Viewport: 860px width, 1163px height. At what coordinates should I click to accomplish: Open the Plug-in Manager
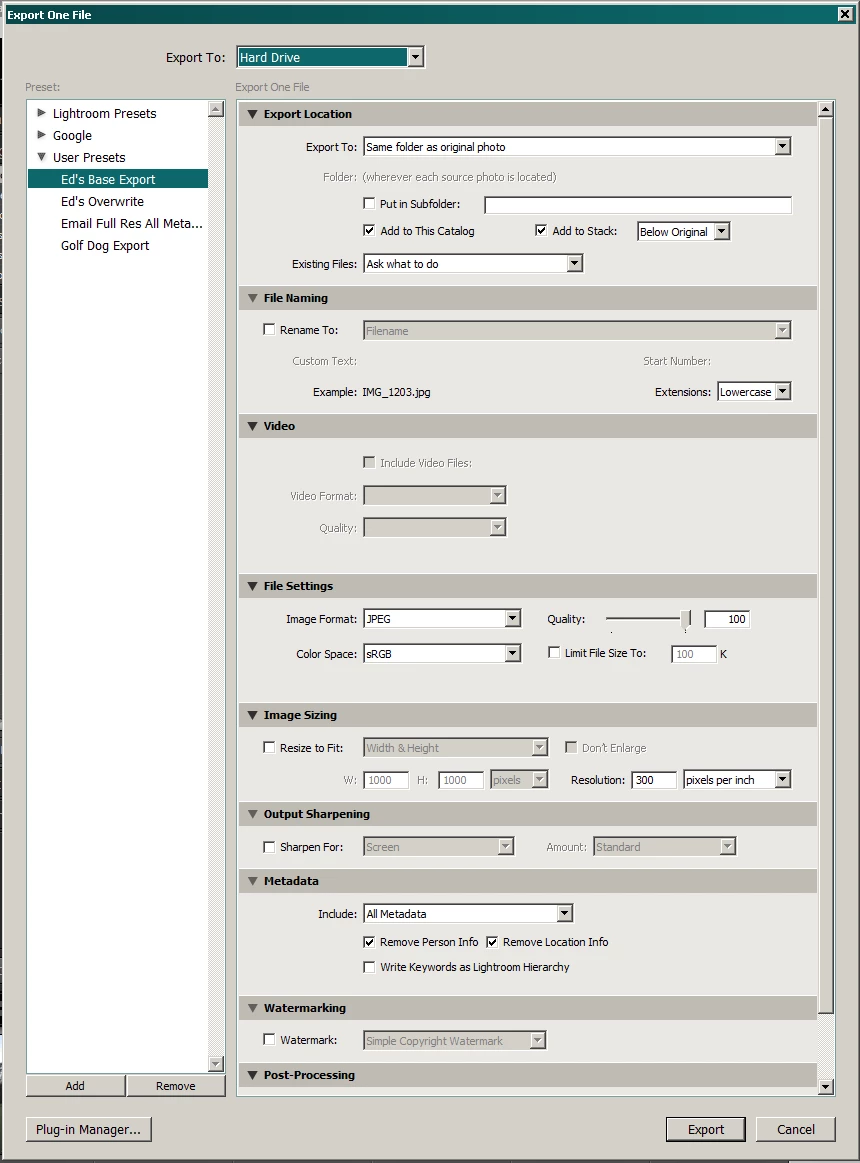(88, 1130)
